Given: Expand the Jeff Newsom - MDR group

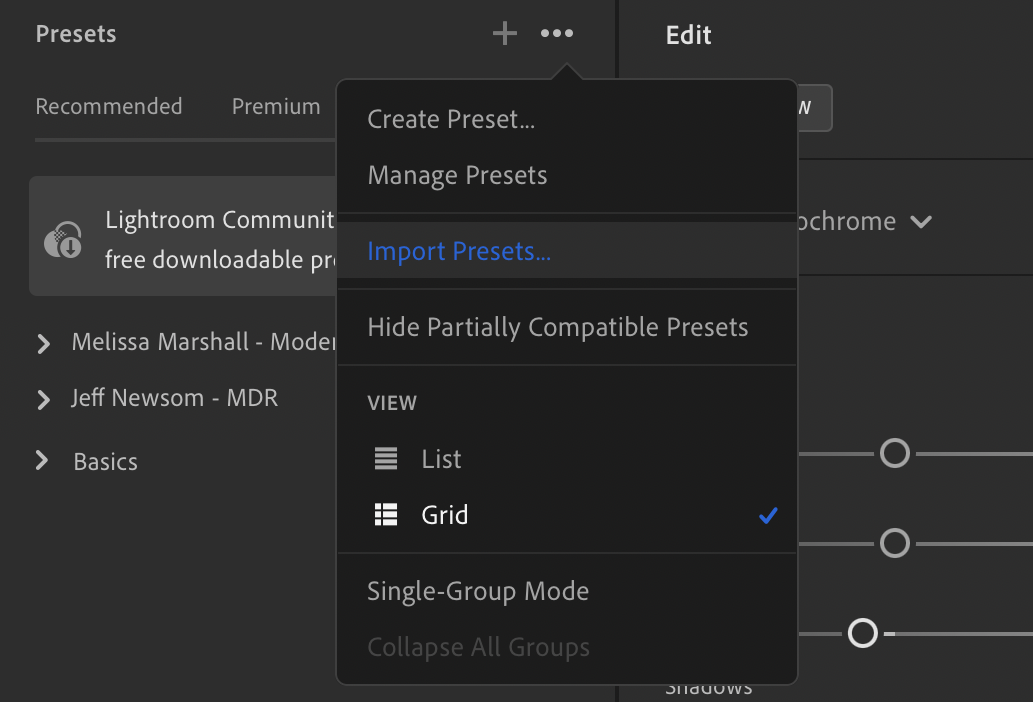Looking at the screenshot, I should (43, 399).
